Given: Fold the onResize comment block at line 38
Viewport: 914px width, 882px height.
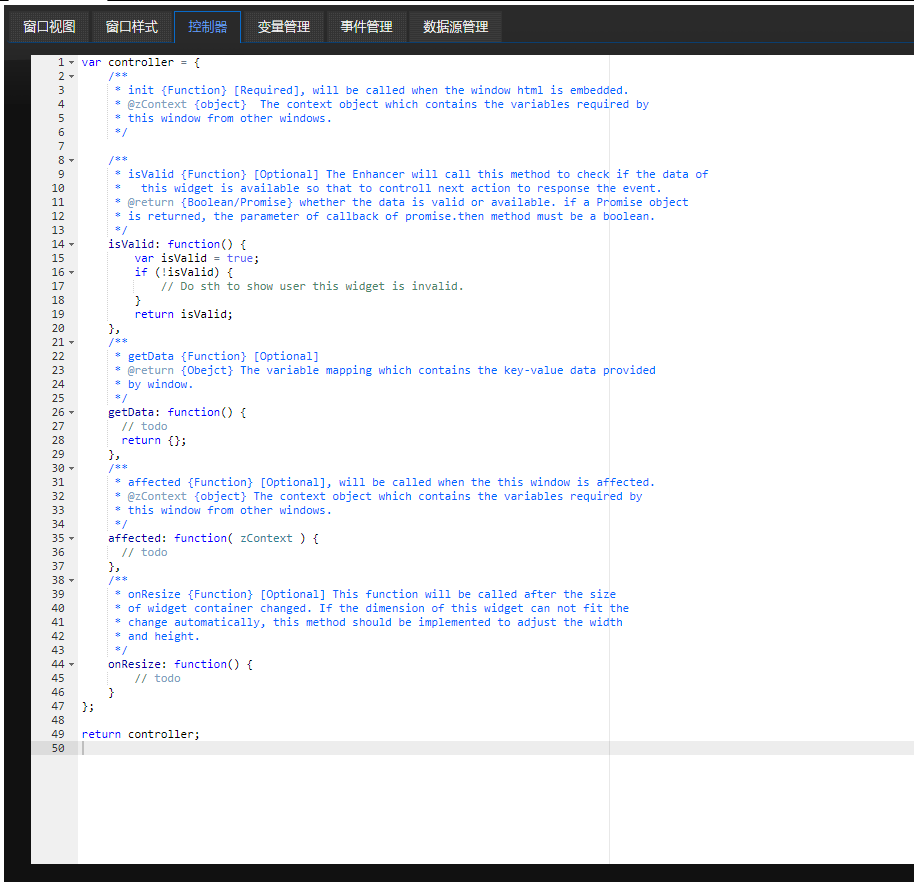Looking at the screenshot, I should pyautogui.click(x=72, y=580).
